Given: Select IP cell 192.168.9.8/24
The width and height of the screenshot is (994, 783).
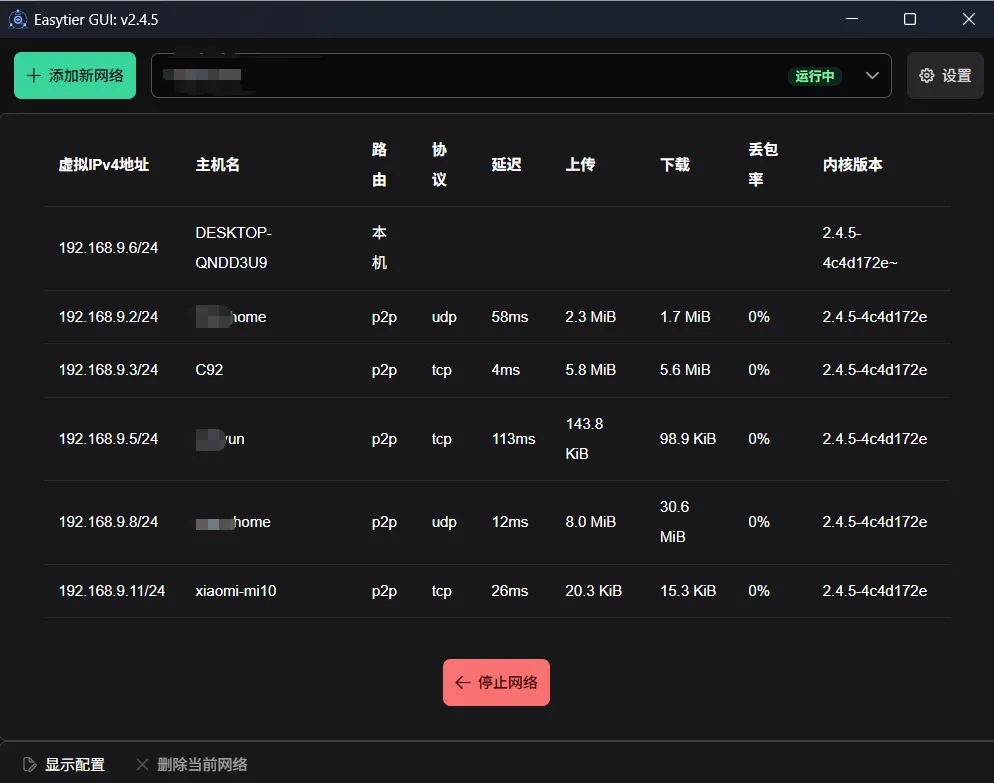Looking at the screenshot, I should tap(108, 522).
